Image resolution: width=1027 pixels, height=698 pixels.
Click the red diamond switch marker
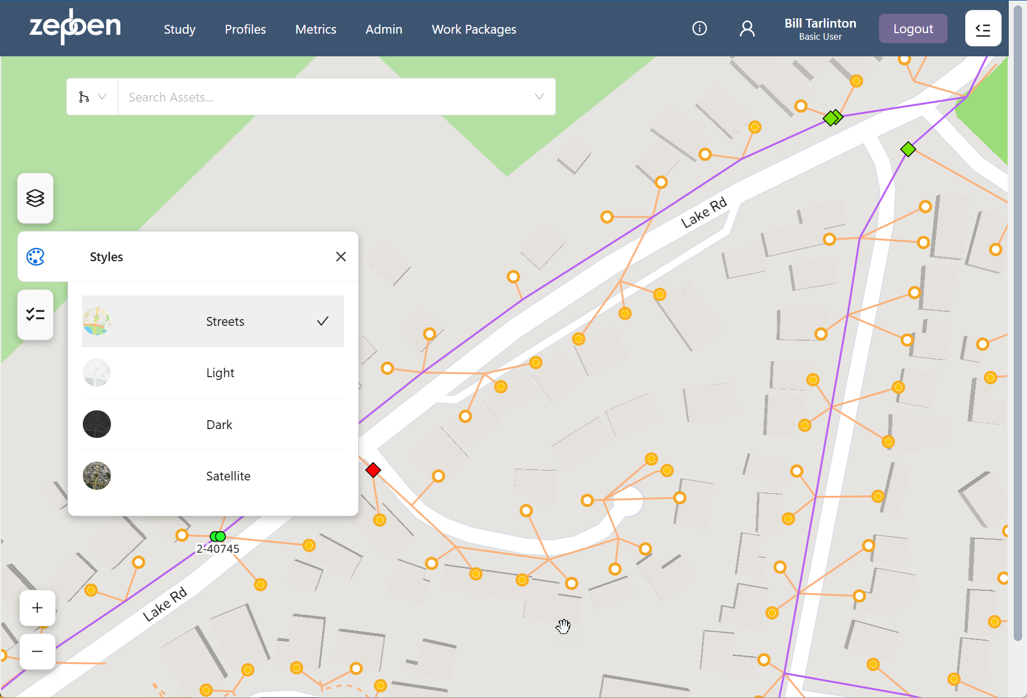373,470
